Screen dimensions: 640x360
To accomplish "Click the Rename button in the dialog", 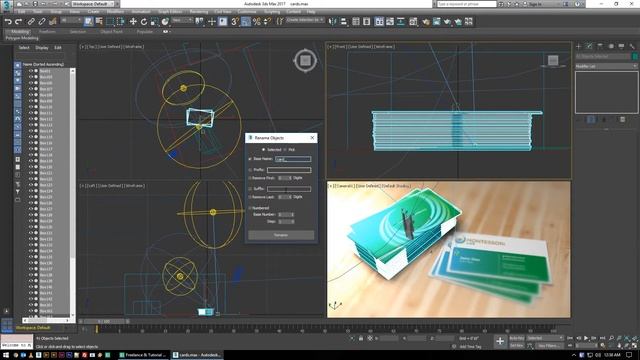I will (x=281, y=235).
